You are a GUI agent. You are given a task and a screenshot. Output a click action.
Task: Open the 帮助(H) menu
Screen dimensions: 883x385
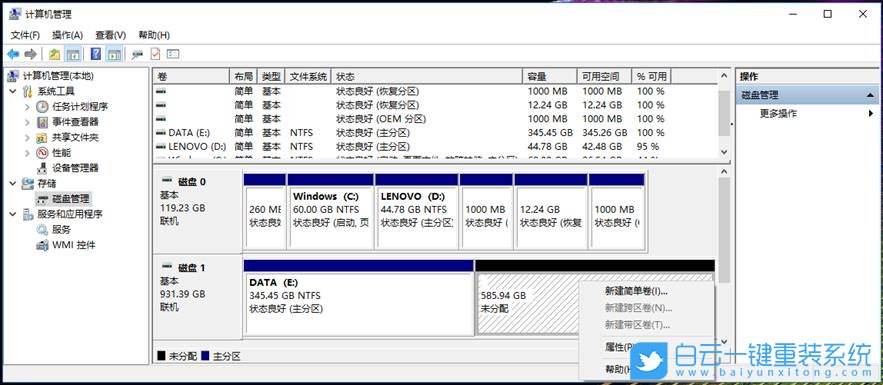(x=154, y=35)
